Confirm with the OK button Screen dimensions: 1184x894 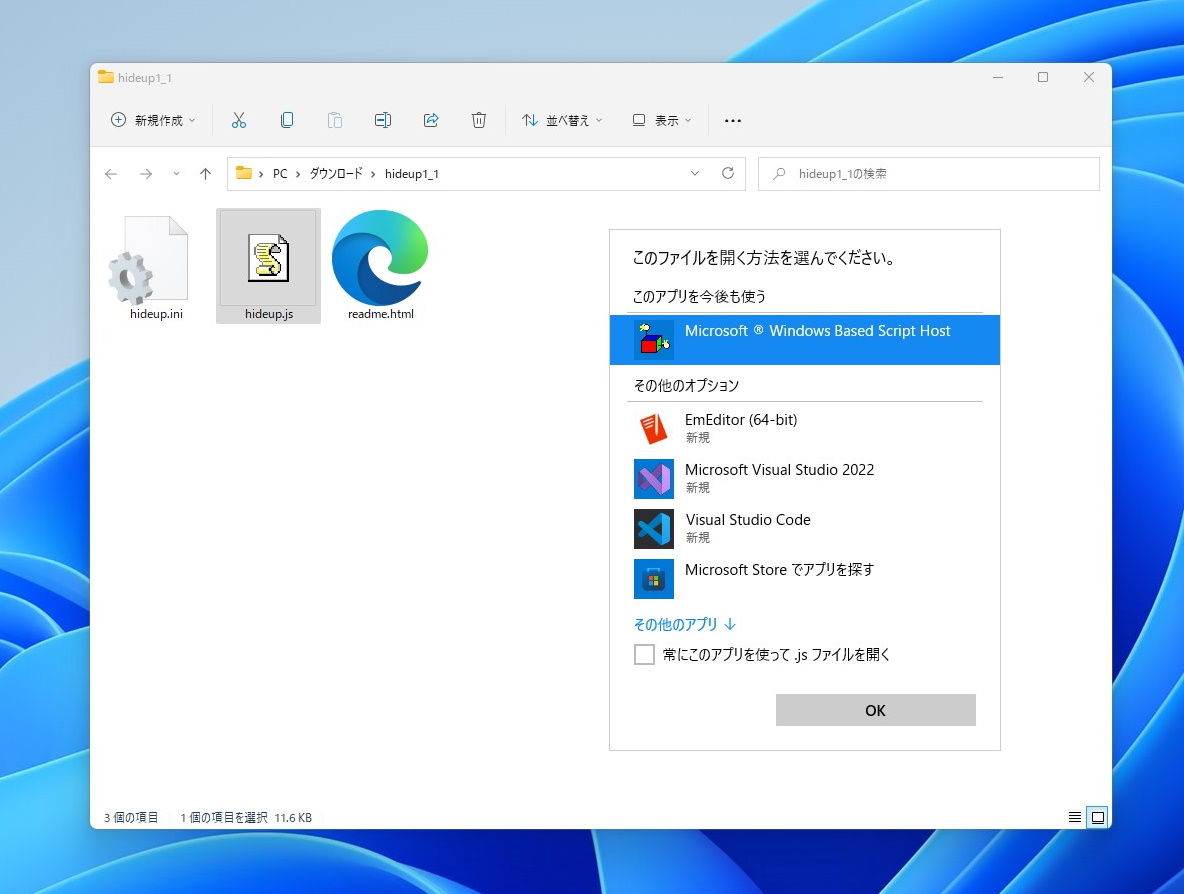[x=874, y=710]
